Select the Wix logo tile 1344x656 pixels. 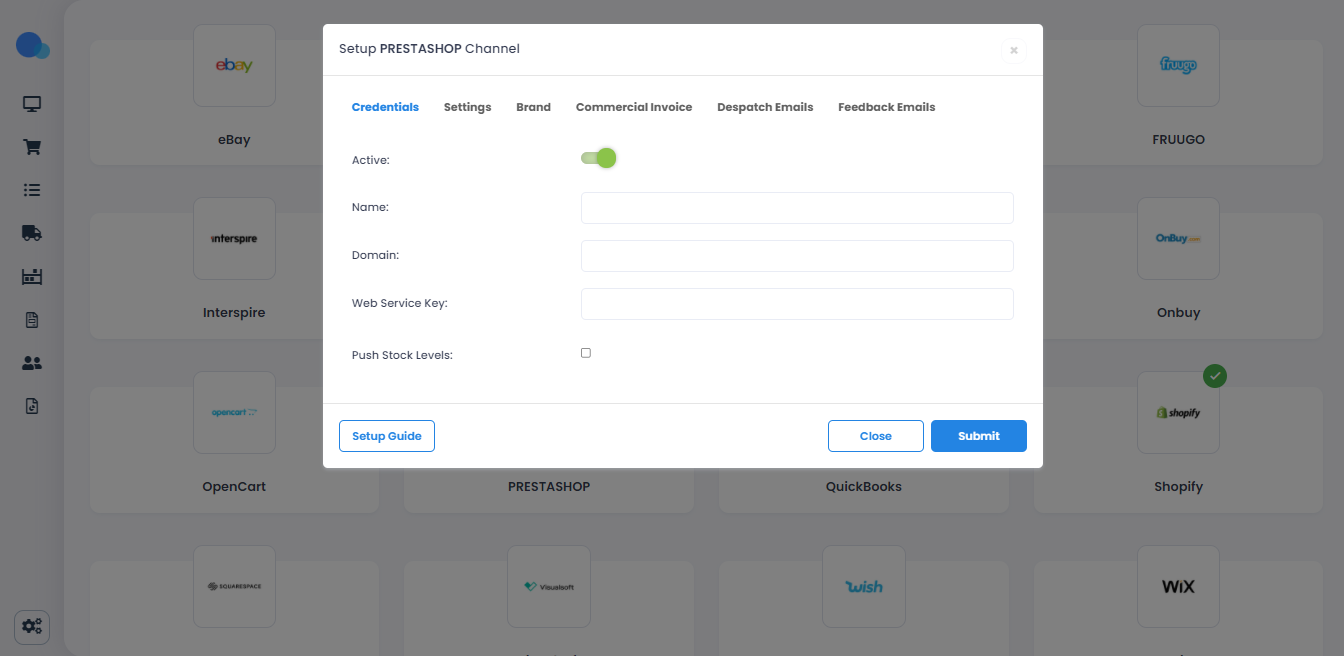pyautogui.click(x=1178, y=586)
